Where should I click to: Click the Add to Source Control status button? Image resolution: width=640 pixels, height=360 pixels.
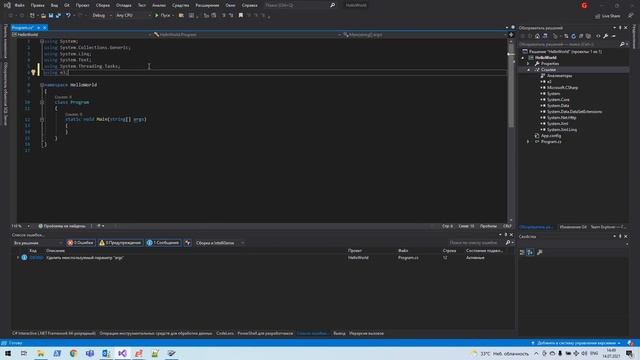(577, 343)
